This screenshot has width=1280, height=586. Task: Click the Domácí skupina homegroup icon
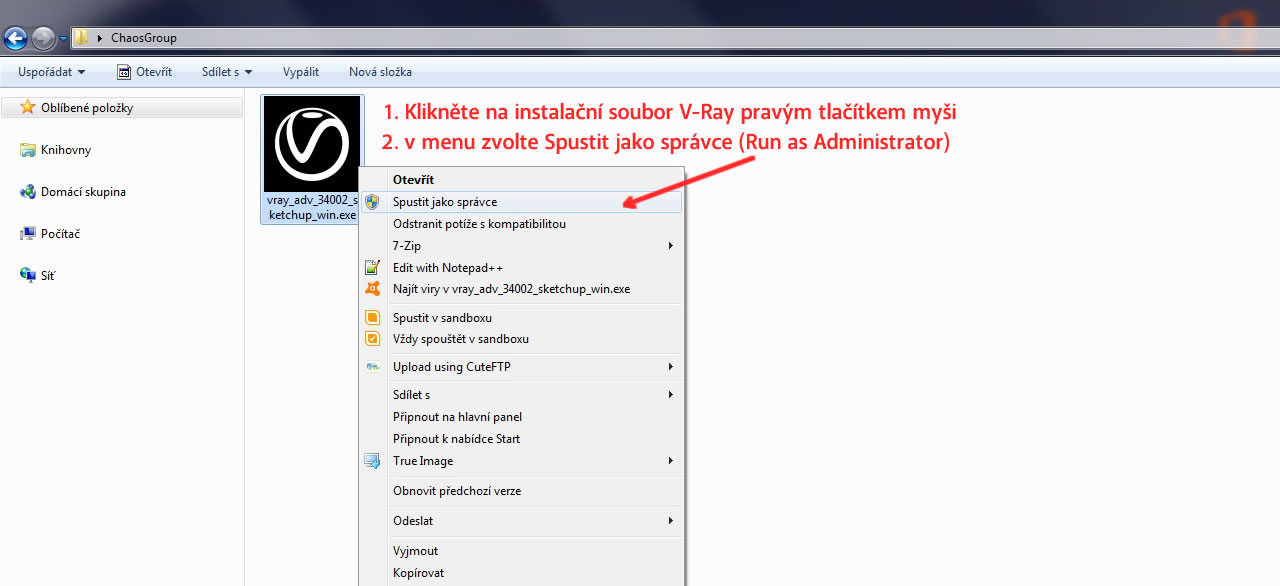tap(28, 192)
